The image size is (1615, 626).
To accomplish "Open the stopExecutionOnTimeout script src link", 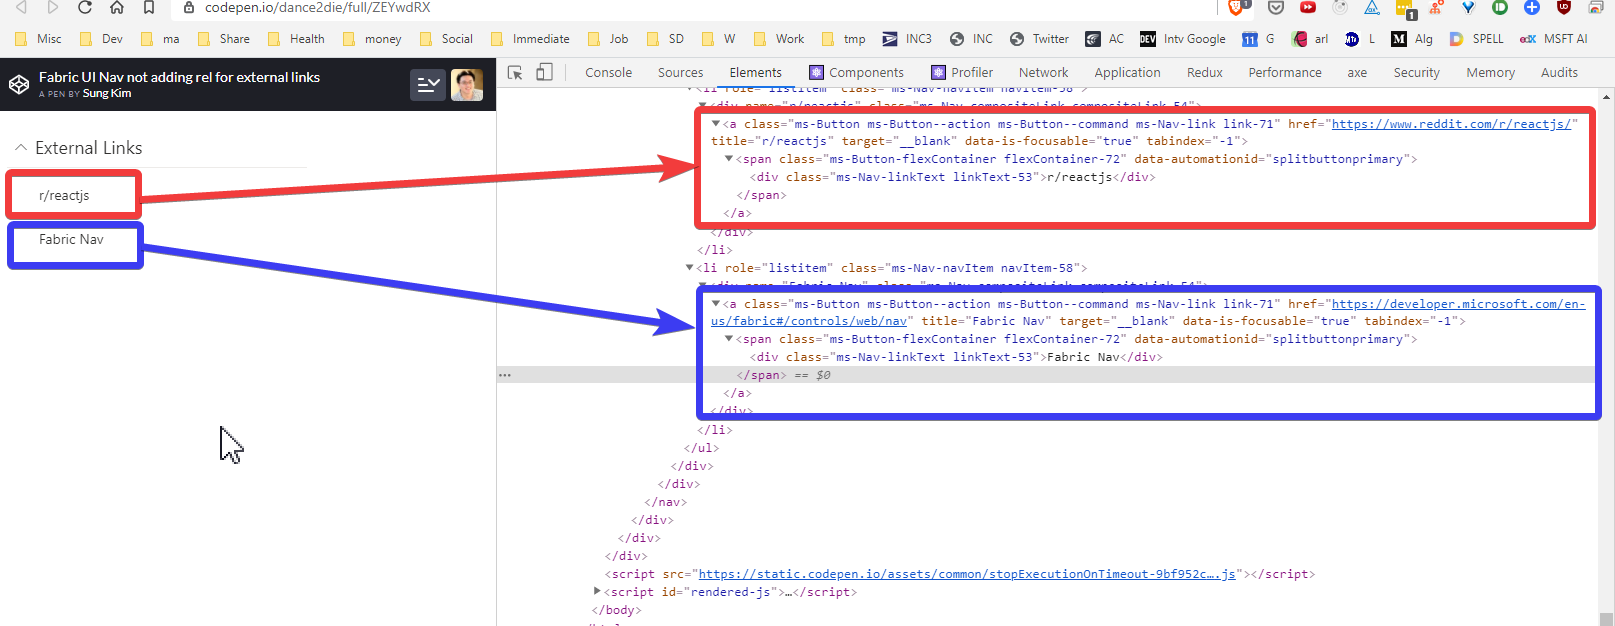I will [x=967, y=574].
